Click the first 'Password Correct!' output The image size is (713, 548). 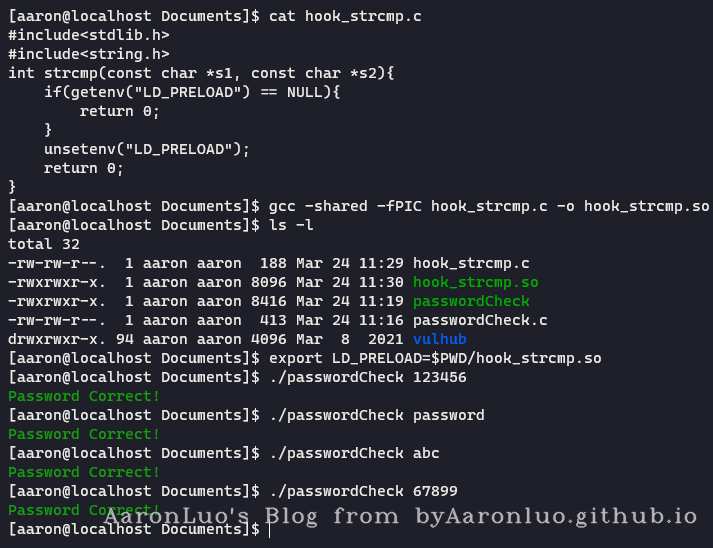[x=84, y=396]
